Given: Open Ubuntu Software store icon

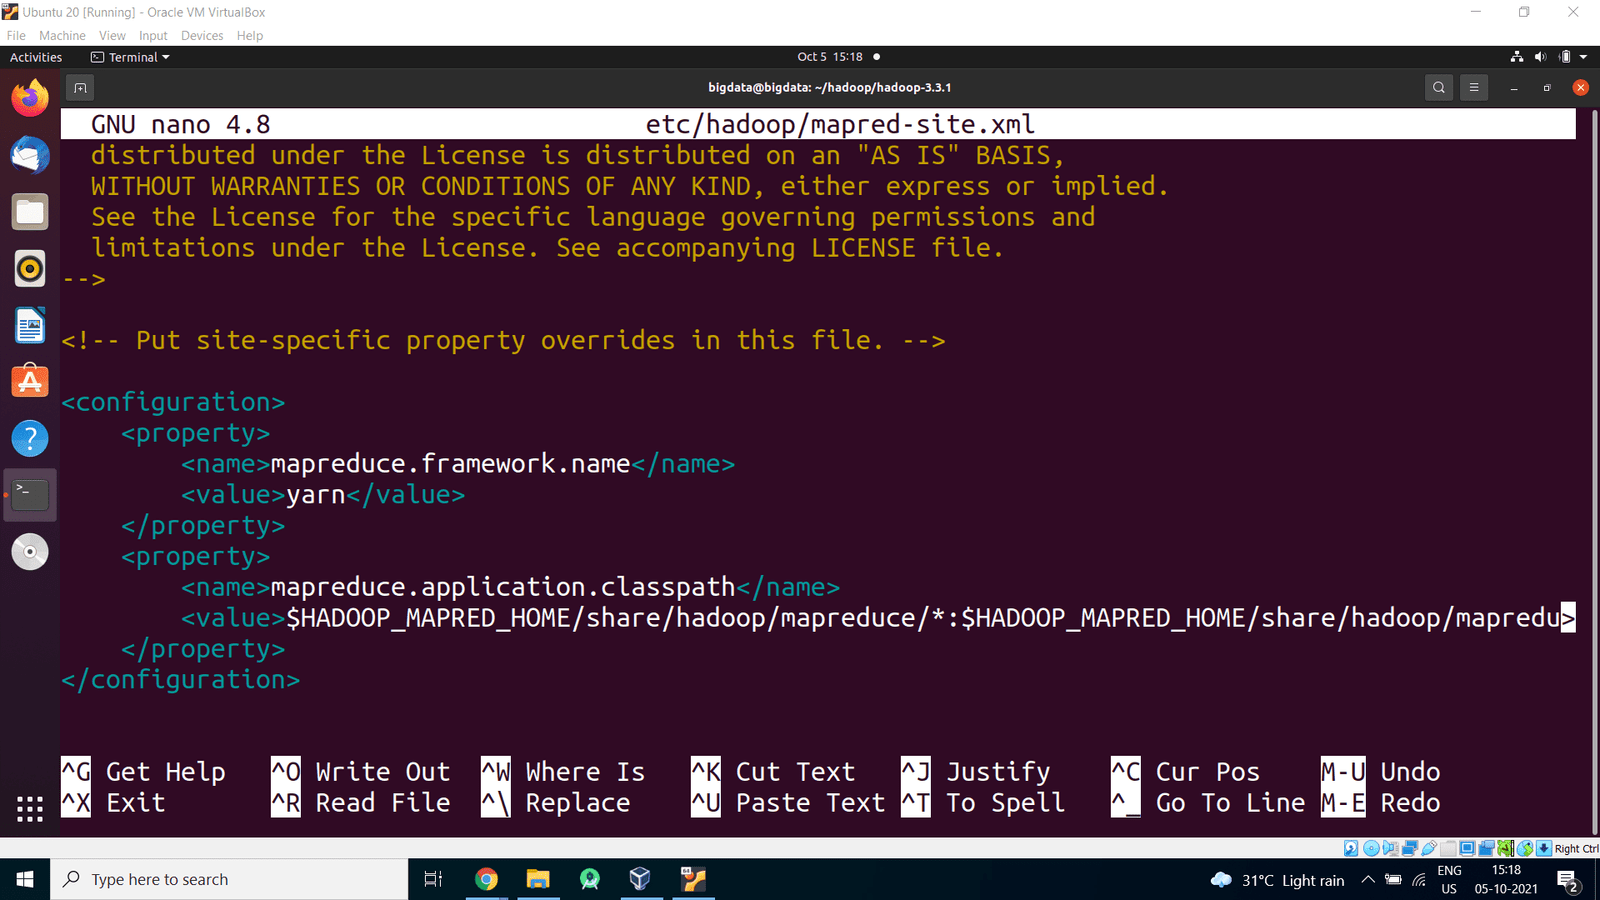Looking at the screenshot, I should [30, 381].
